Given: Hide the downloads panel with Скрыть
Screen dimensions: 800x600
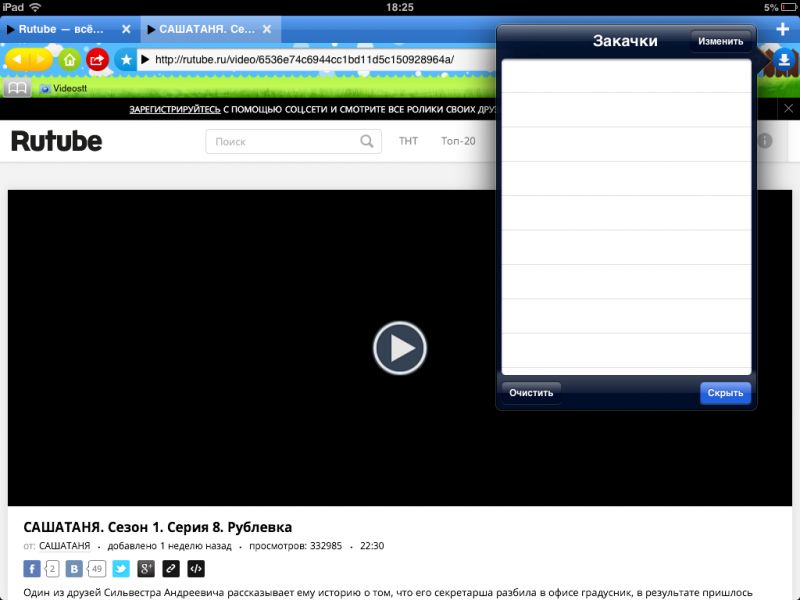Looking at the screenshot, I should coord(725,393).
